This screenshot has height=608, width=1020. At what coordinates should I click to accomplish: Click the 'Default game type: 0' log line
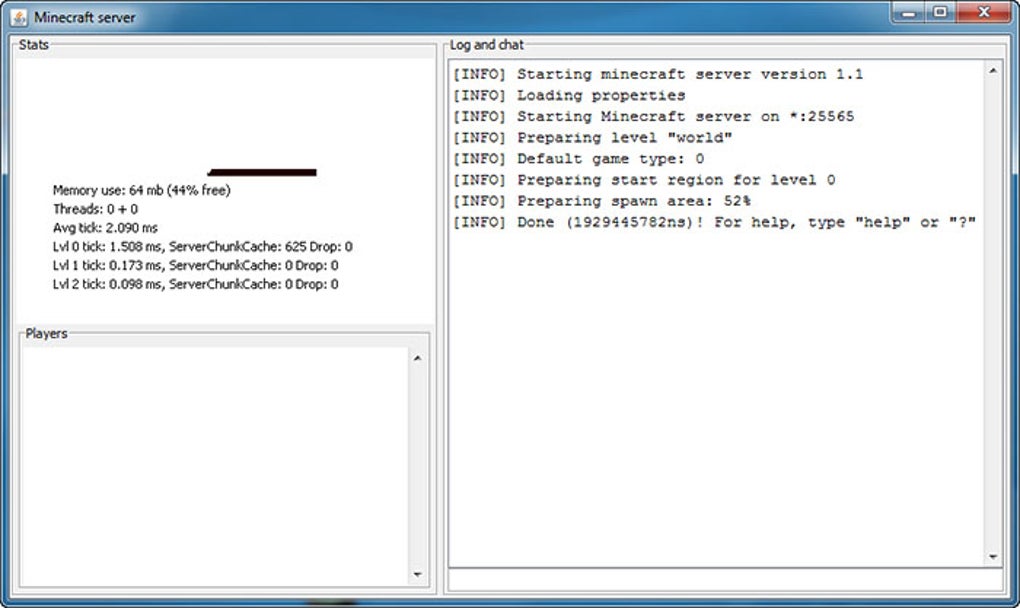(578, 159)
